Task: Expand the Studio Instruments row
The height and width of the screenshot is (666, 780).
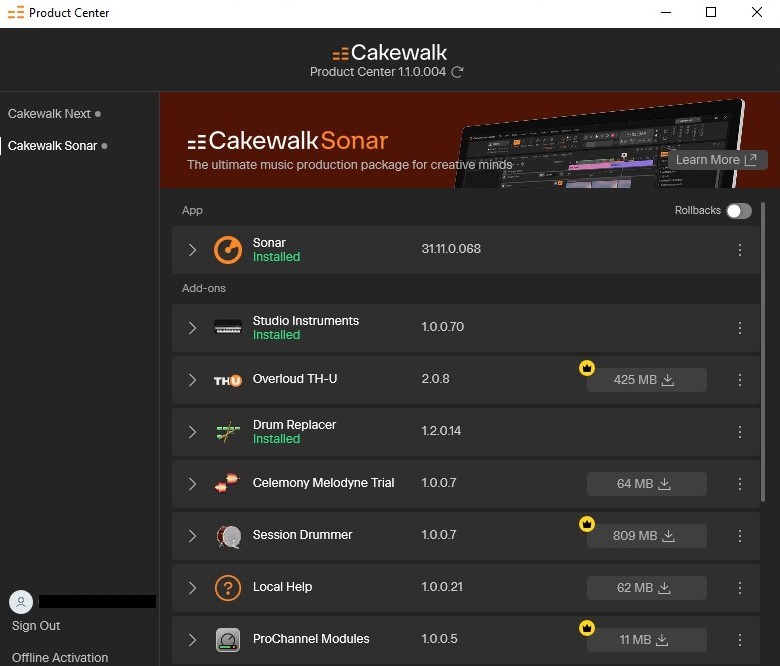Action: pyautogui.click(x=192, y=328)
